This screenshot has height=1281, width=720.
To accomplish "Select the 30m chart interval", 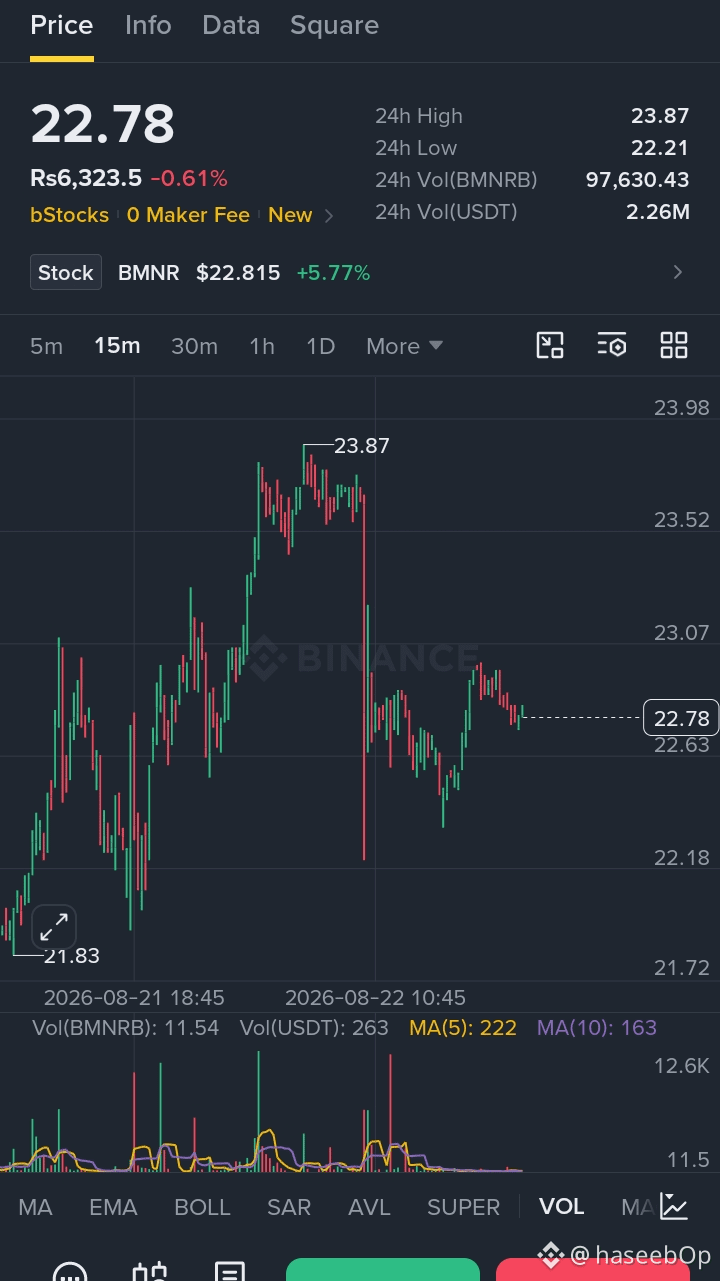I will [194, 346].
